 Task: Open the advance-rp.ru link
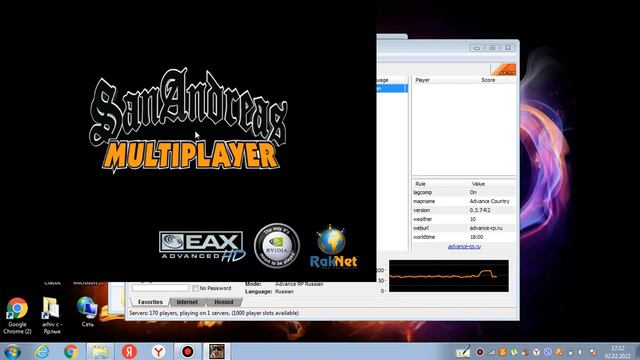pyautogui.click(x=464, y=247)
